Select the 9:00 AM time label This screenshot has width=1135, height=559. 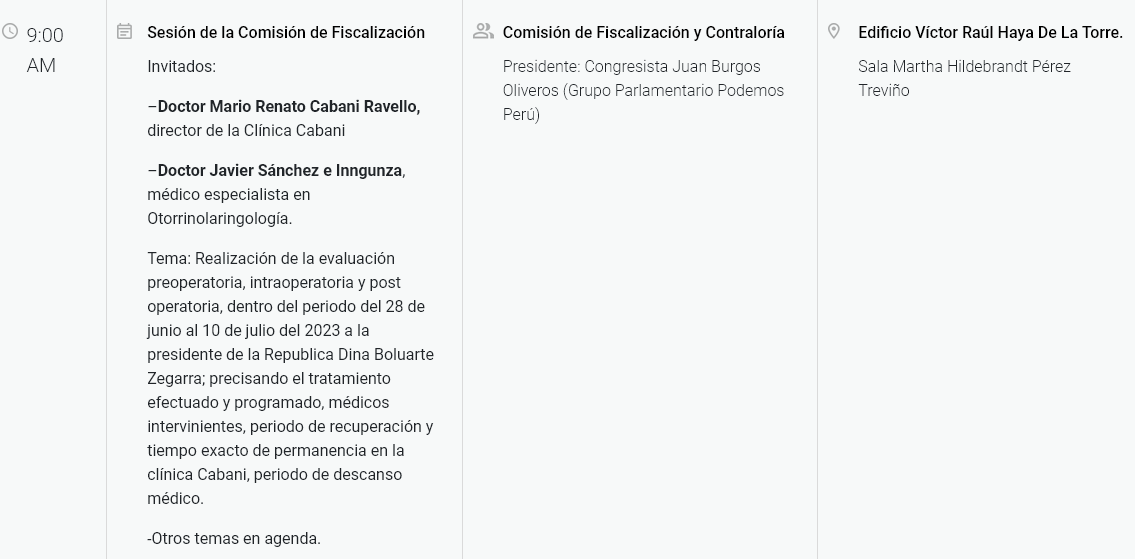coord(45,50)
